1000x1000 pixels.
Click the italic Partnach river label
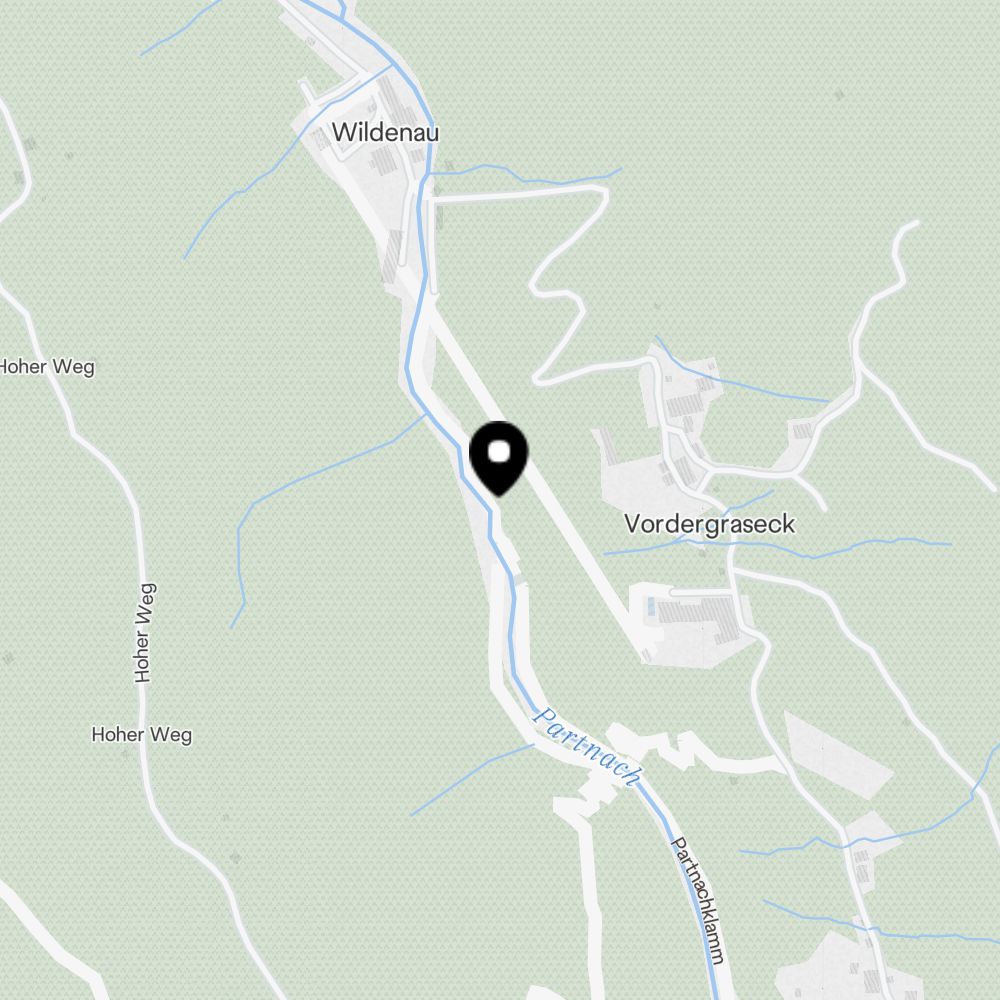point(587,746)
